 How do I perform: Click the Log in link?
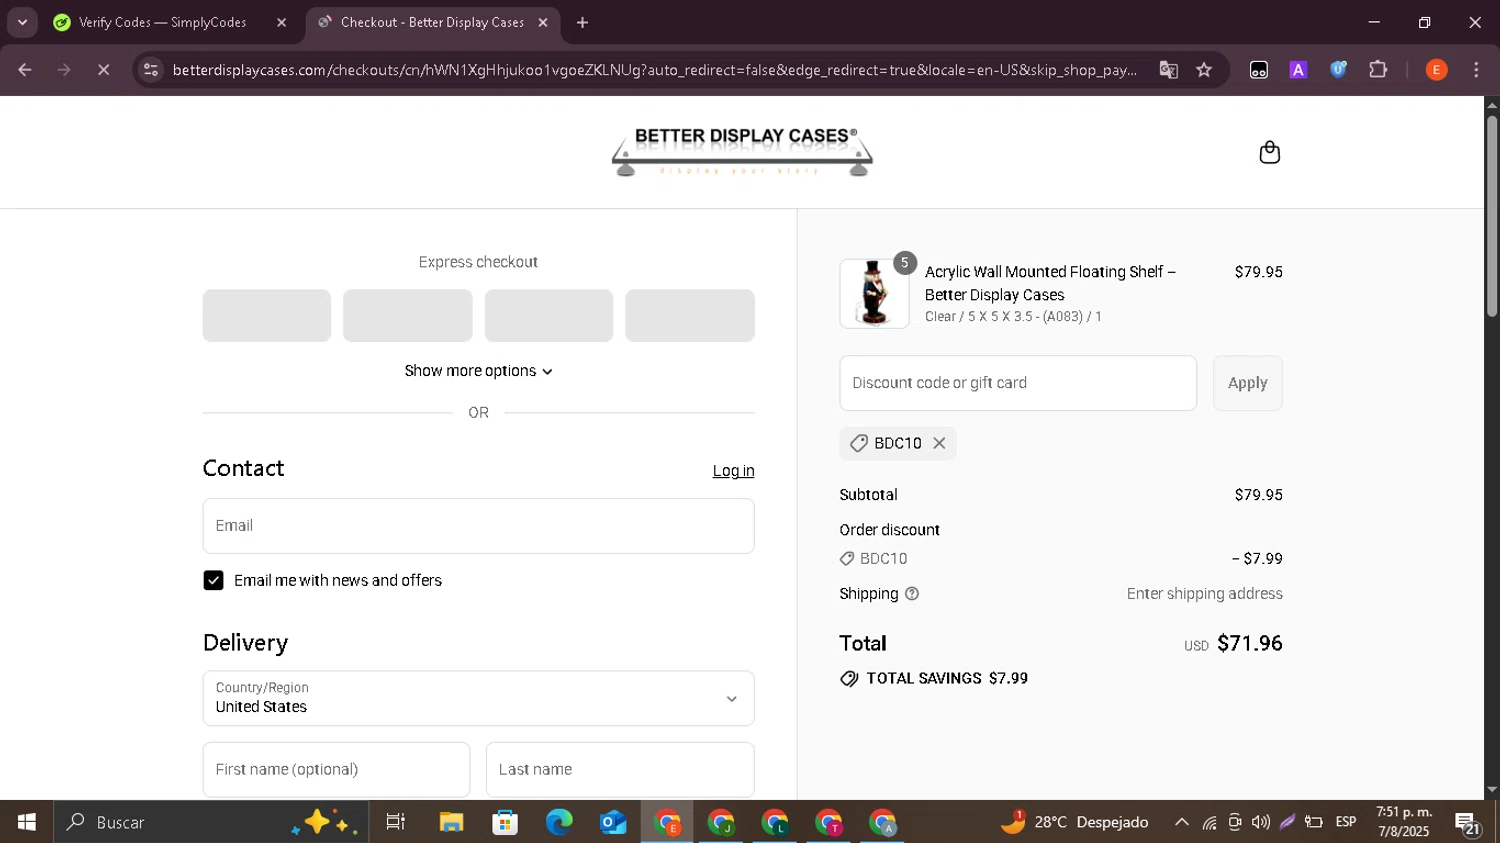(x=733, y=471)
